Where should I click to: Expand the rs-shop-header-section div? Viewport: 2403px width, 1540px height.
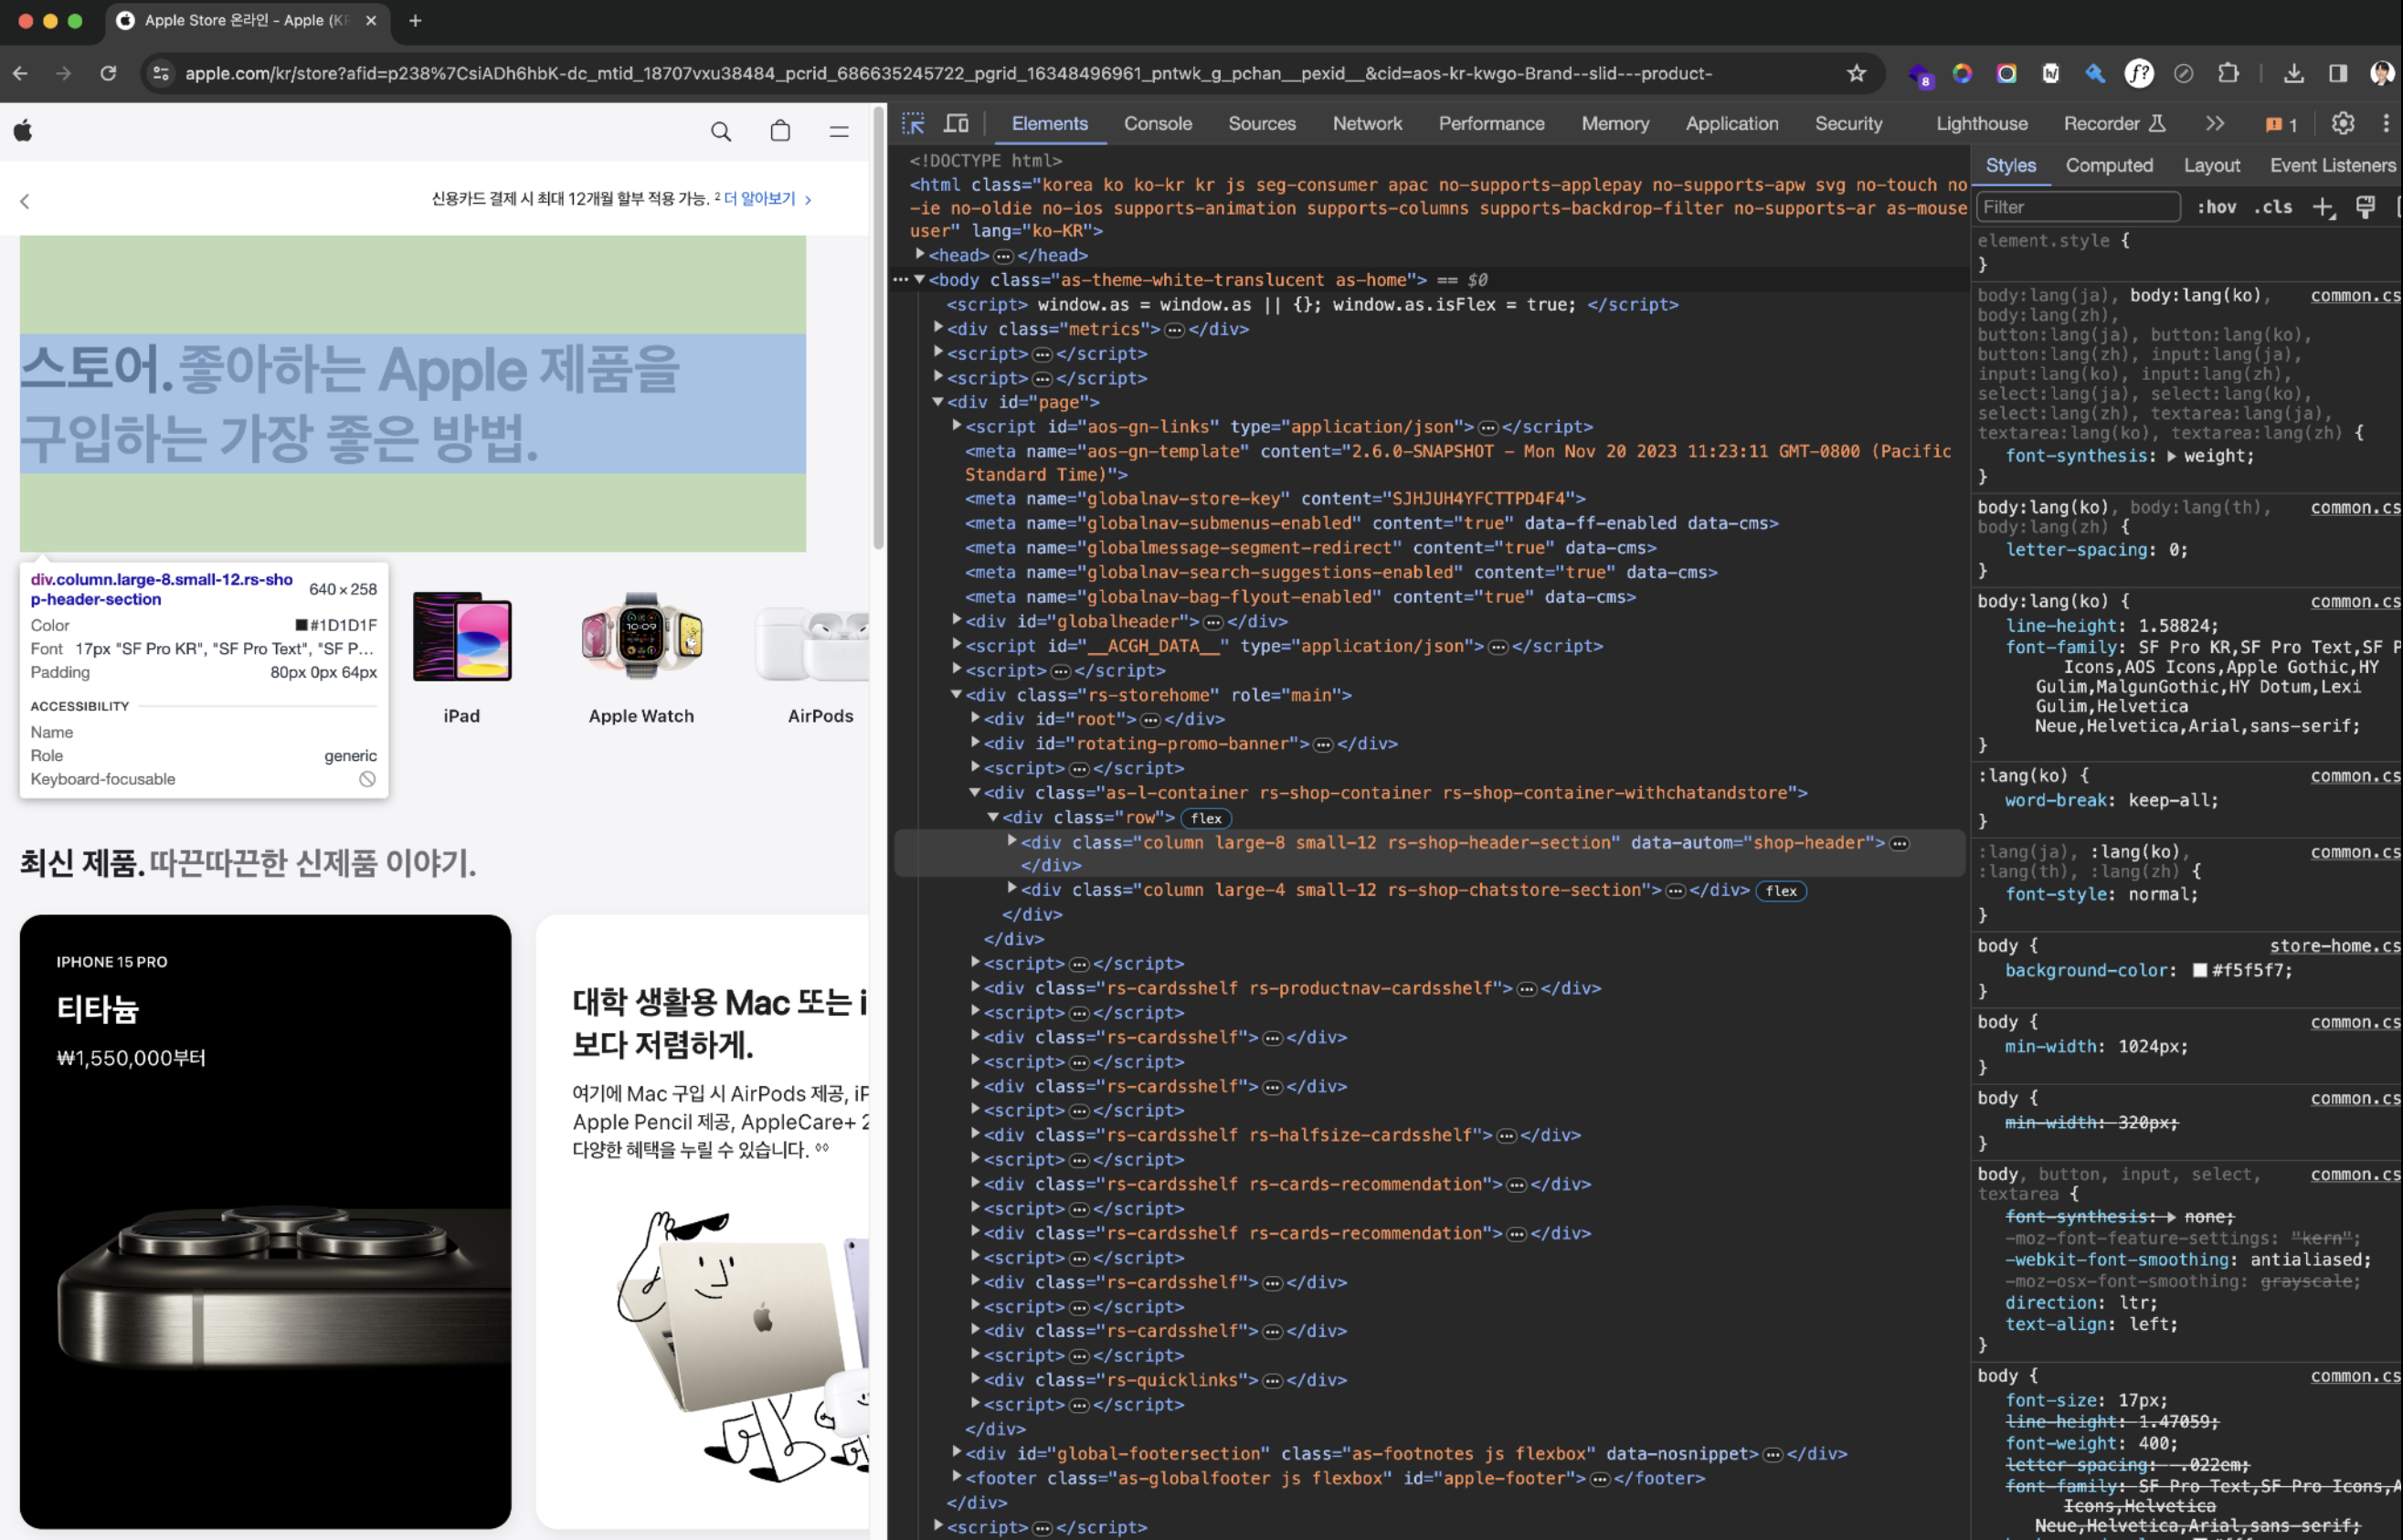(x=1012, y=841)
